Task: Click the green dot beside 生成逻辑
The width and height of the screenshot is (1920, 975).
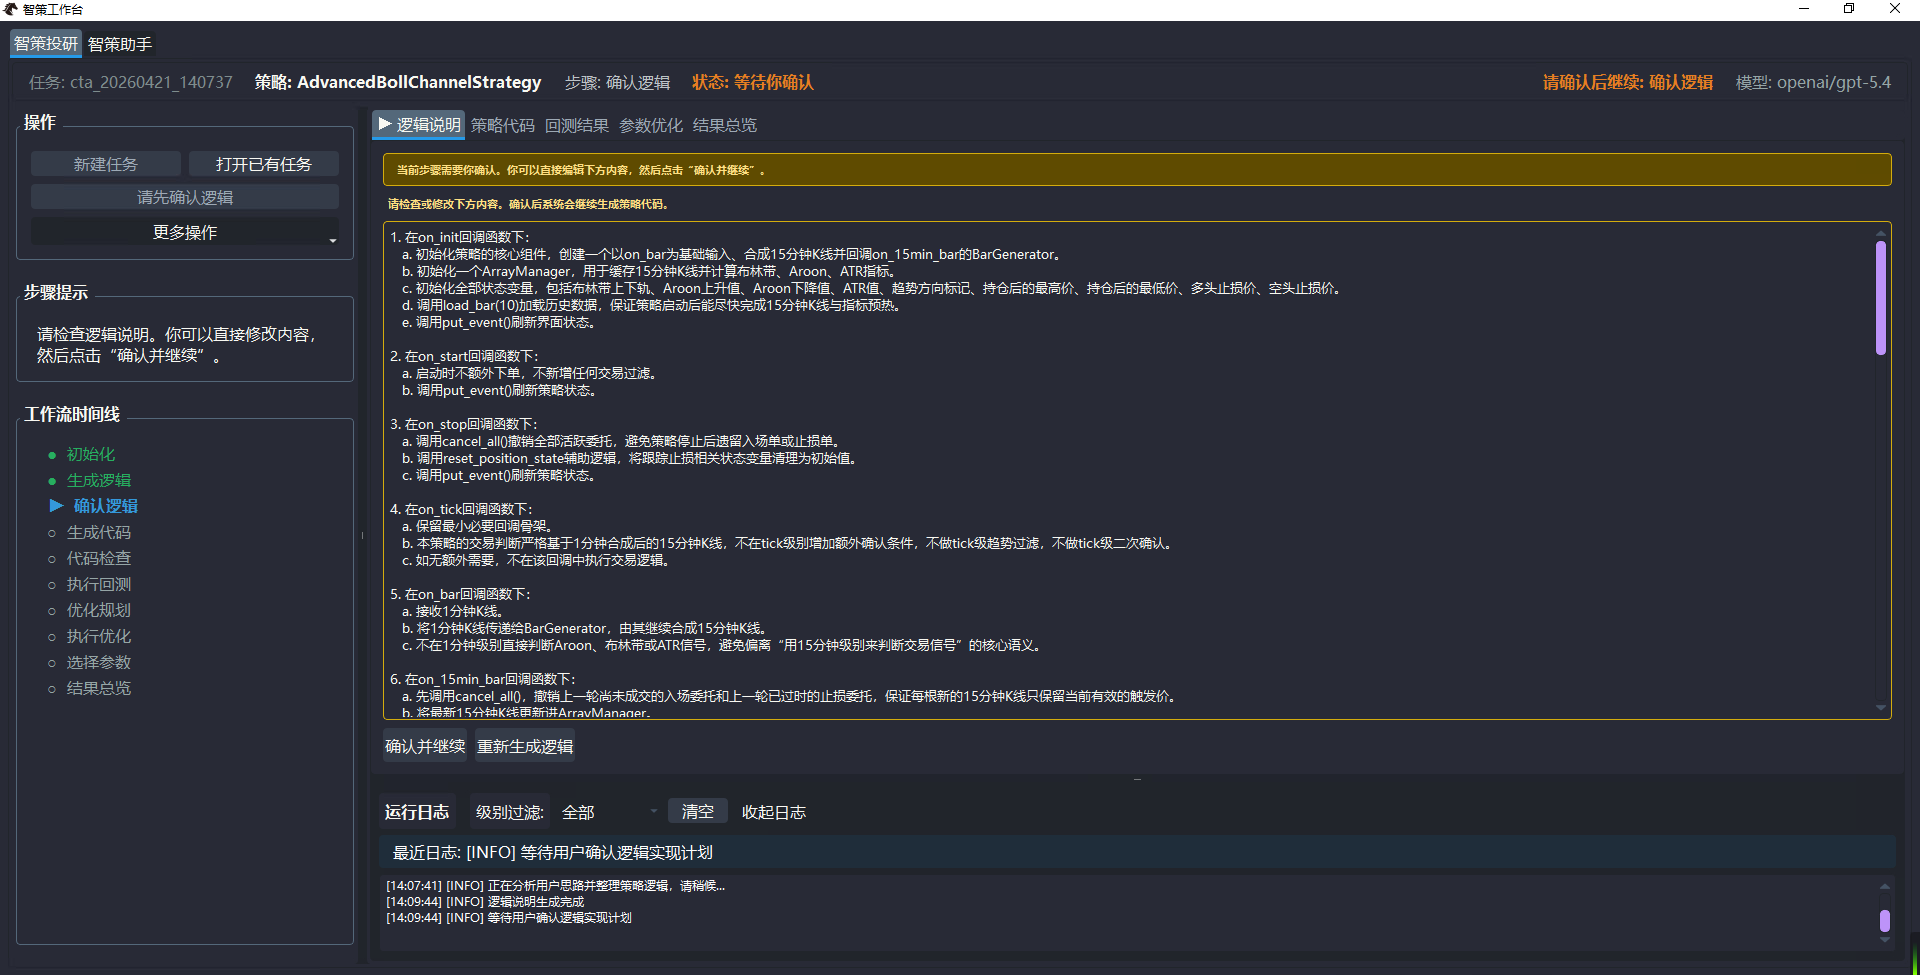Action: 52,481
